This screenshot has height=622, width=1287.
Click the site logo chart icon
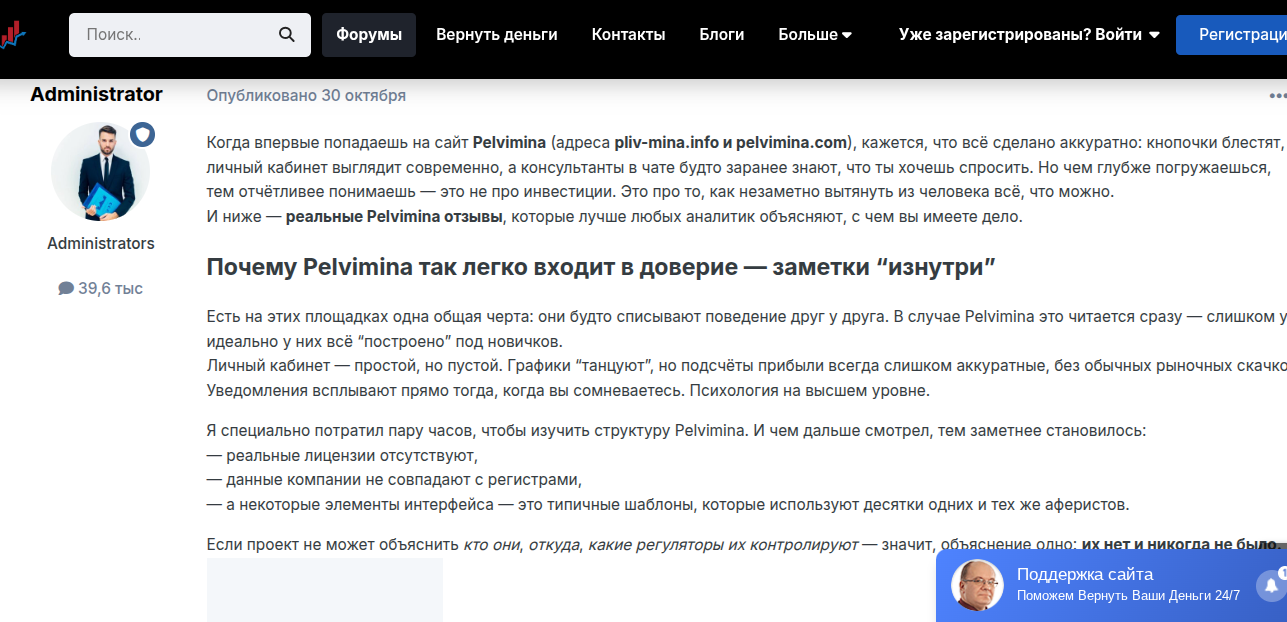[x=14, y=33]
